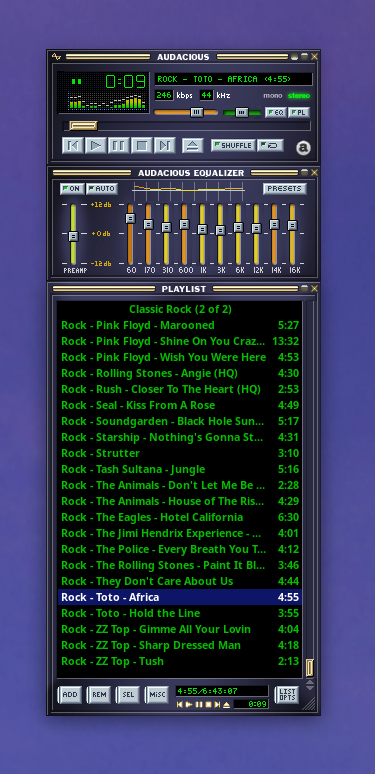Open the equalizer PRESETS menu
375x774 pixels.
tap(285, 189)
